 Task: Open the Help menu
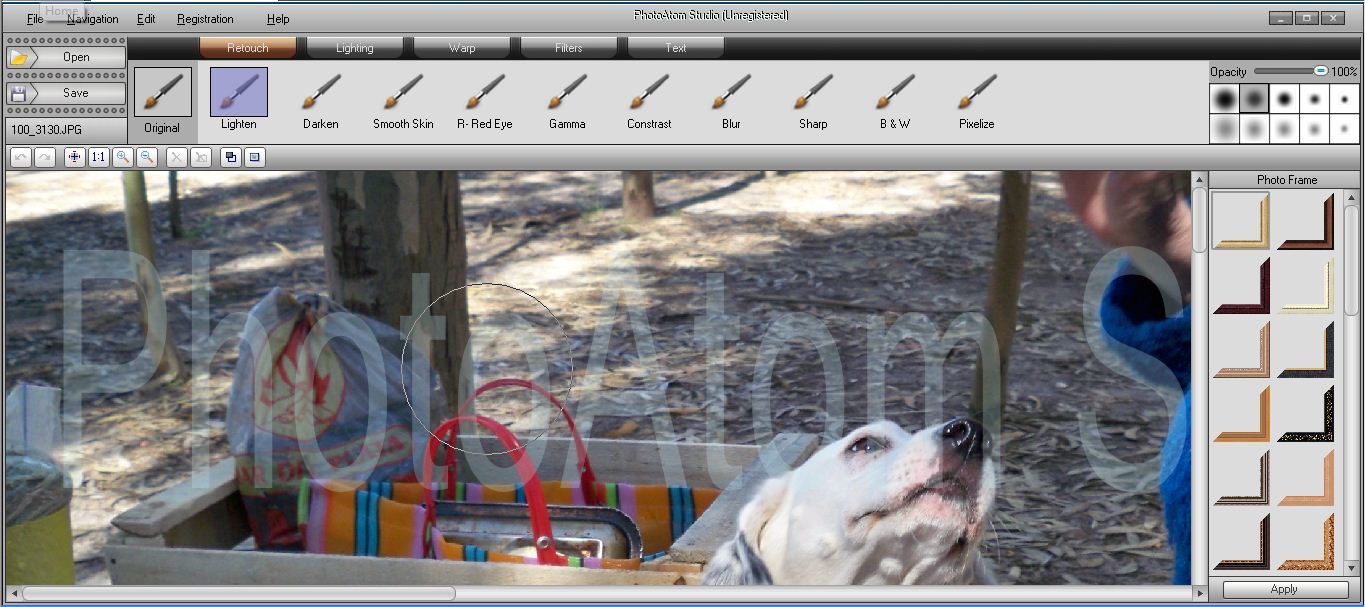coord(278,19)
